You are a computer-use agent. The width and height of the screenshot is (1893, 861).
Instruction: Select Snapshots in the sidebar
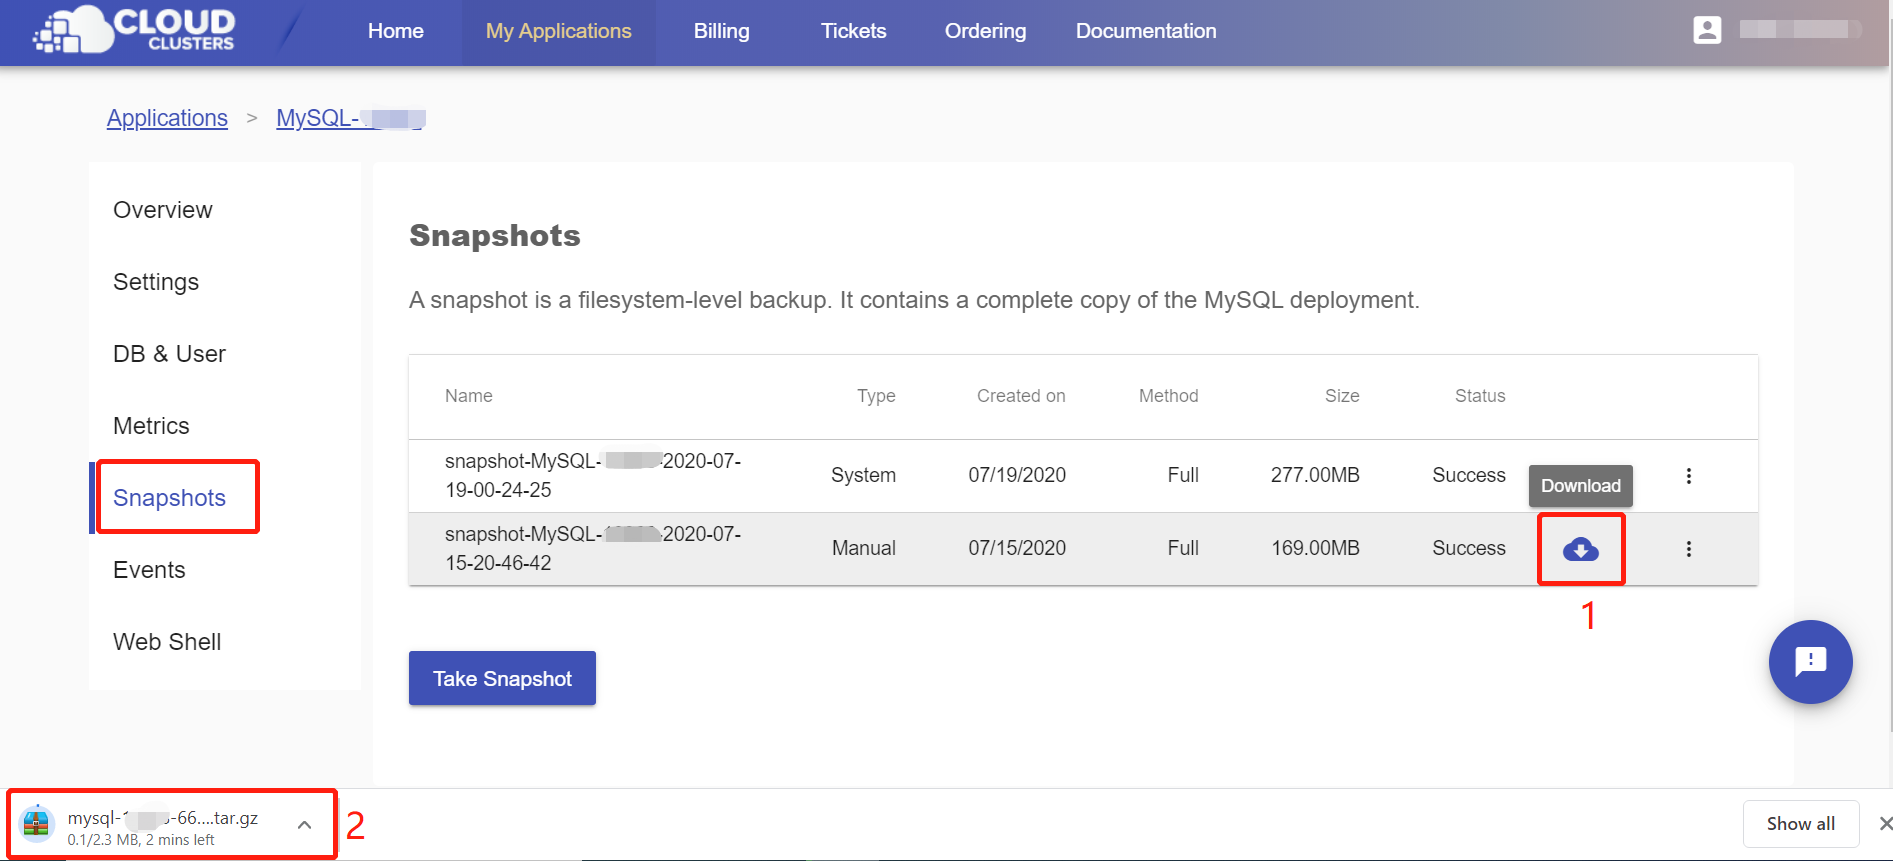[x=169, y=498]
